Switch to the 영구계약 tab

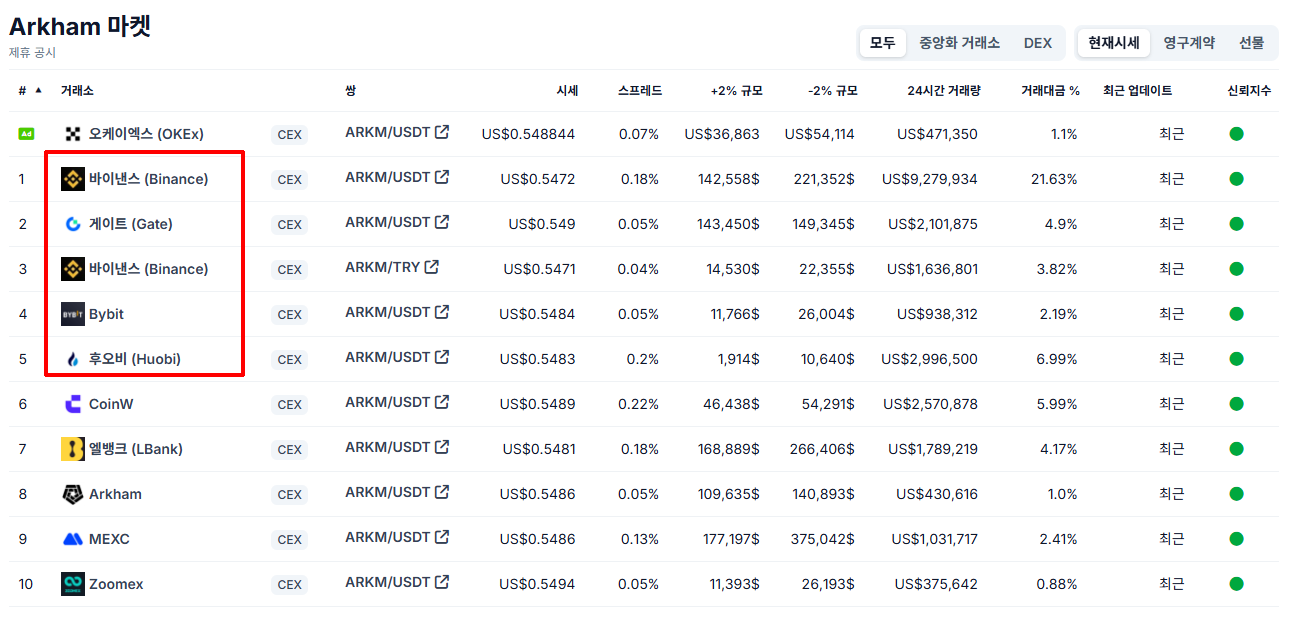click(x=1189, y=43)
